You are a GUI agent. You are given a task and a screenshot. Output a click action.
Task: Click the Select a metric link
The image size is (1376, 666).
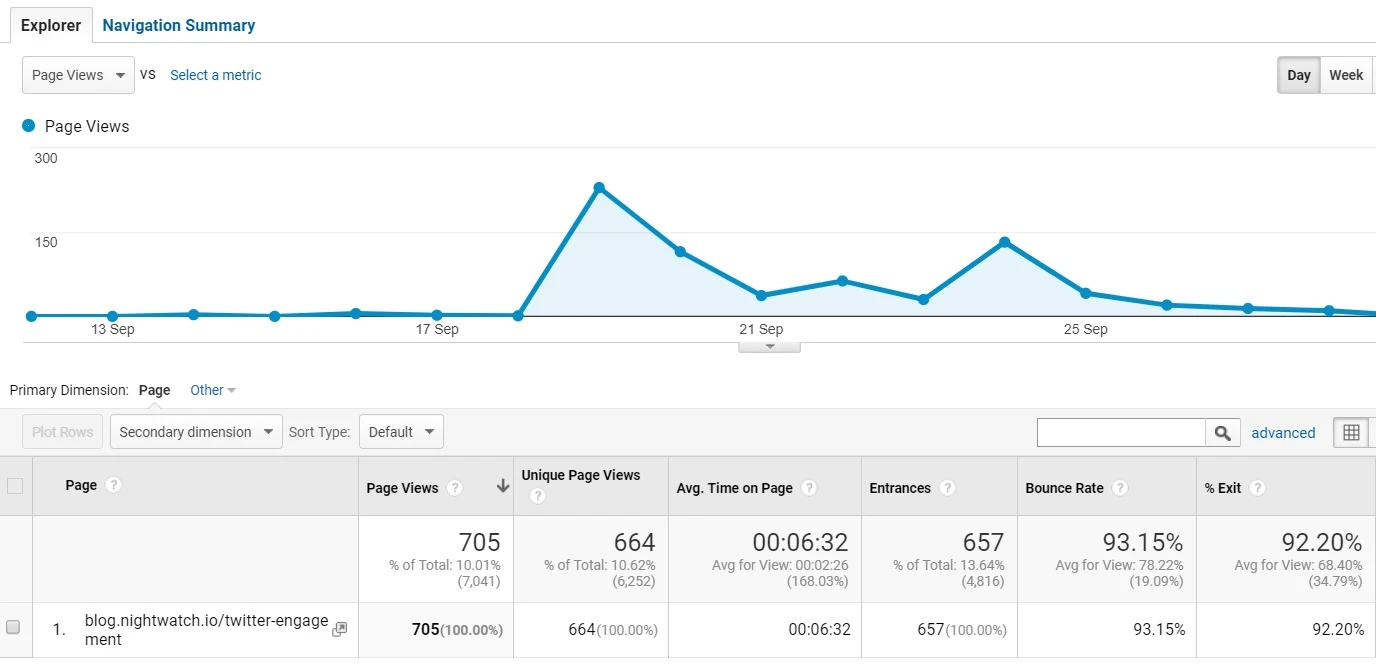point(215,75)
